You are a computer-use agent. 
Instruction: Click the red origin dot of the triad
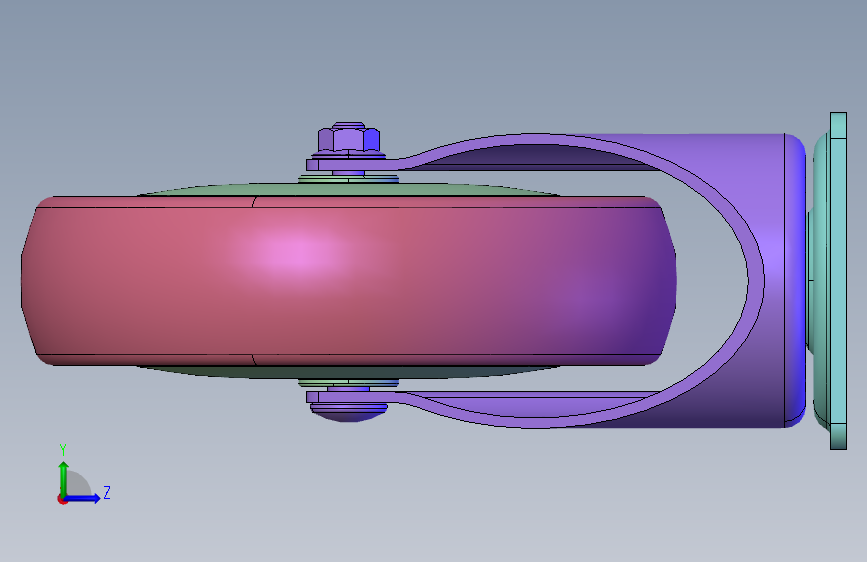pos(62,499)
